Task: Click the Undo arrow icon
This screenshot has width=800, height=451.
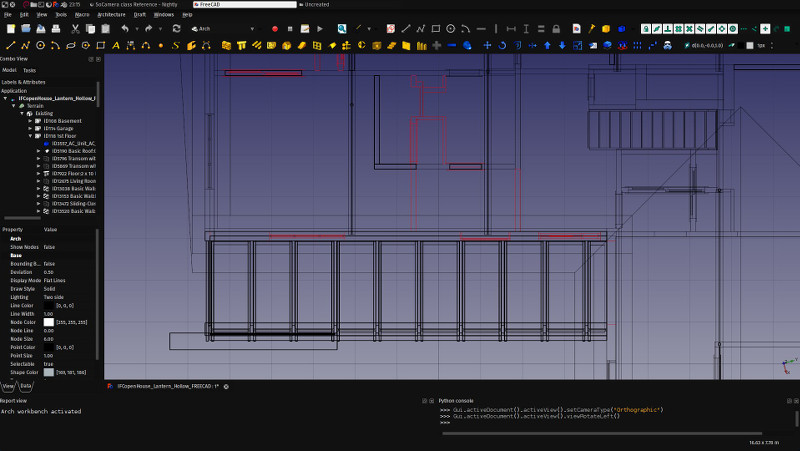Action: click(x=125, y=29)
